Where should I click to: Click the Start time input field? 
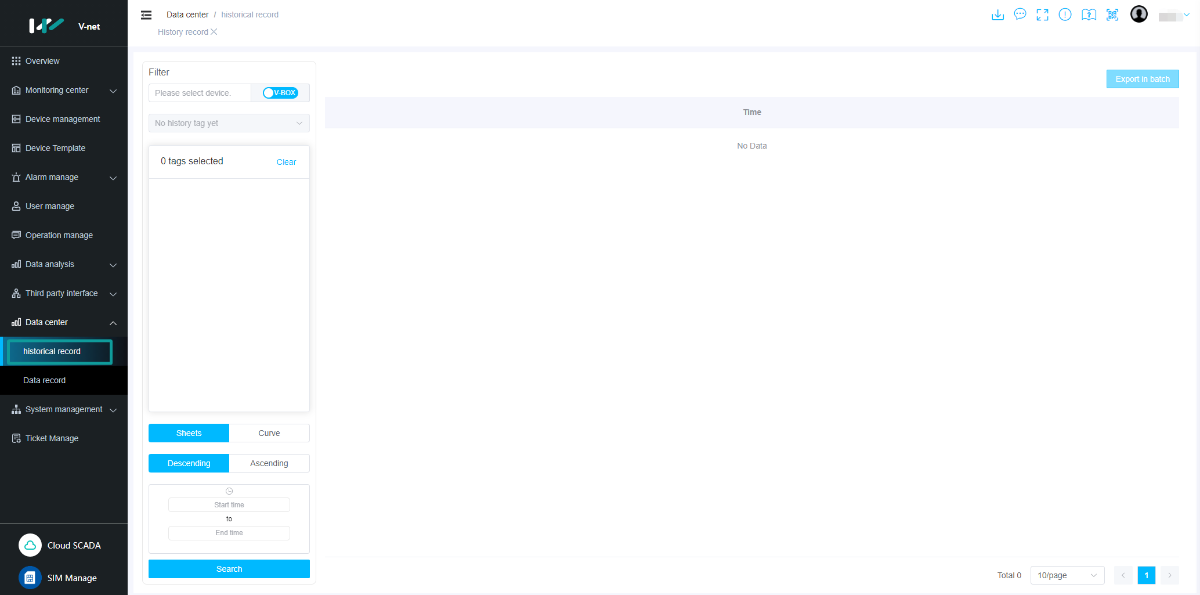click(229, 505)
